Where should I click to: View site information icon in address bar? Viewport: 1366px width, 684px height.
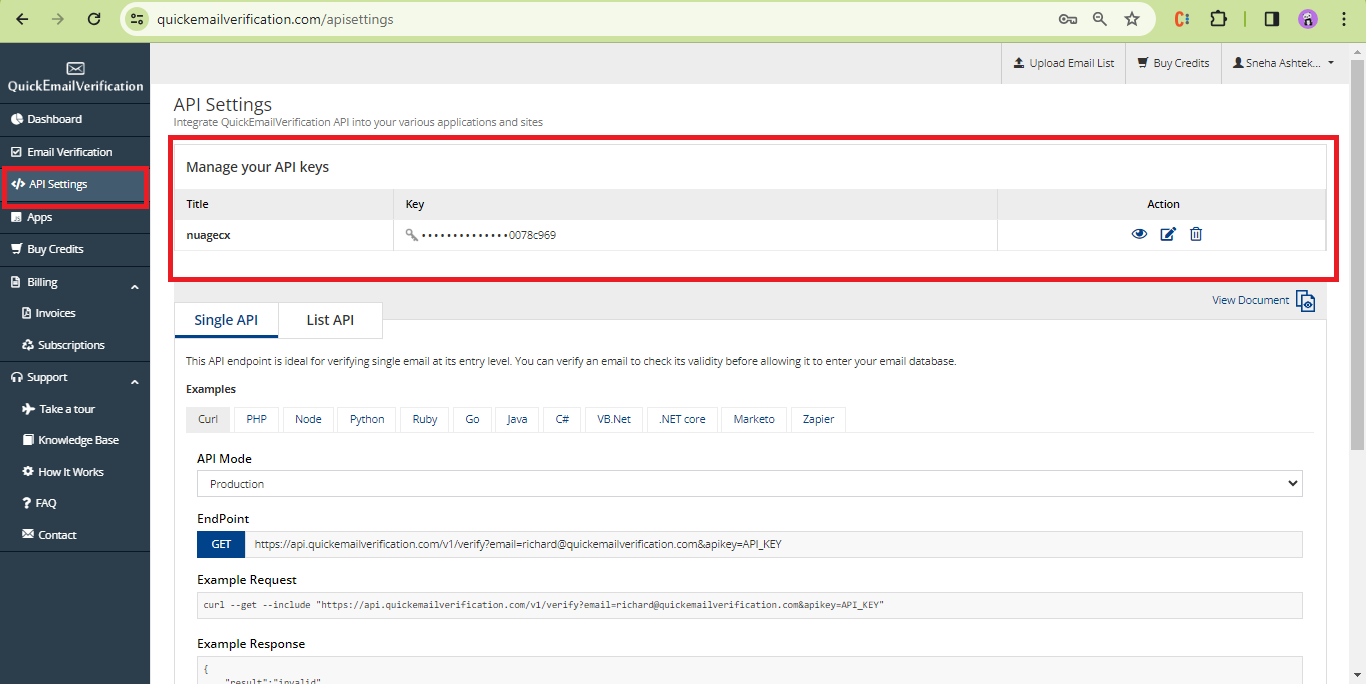tap(138, 19)
